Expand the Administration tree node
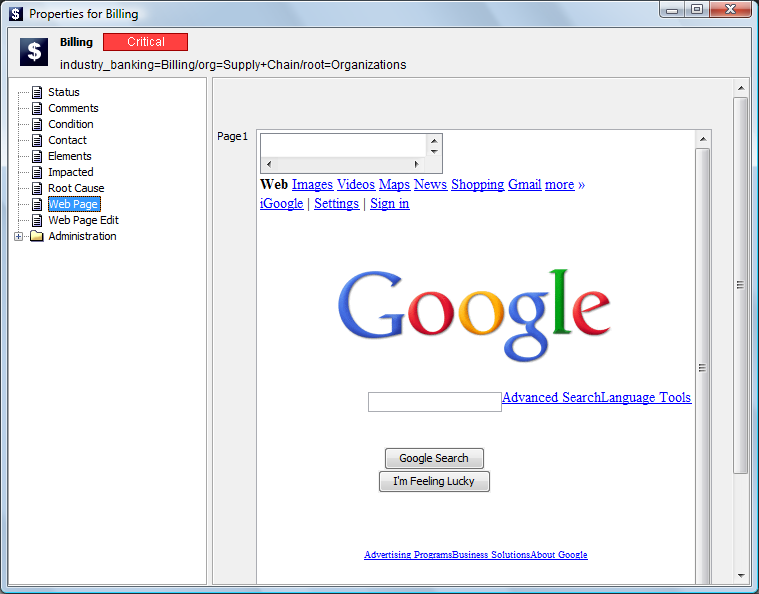 [x=18, y=236]
